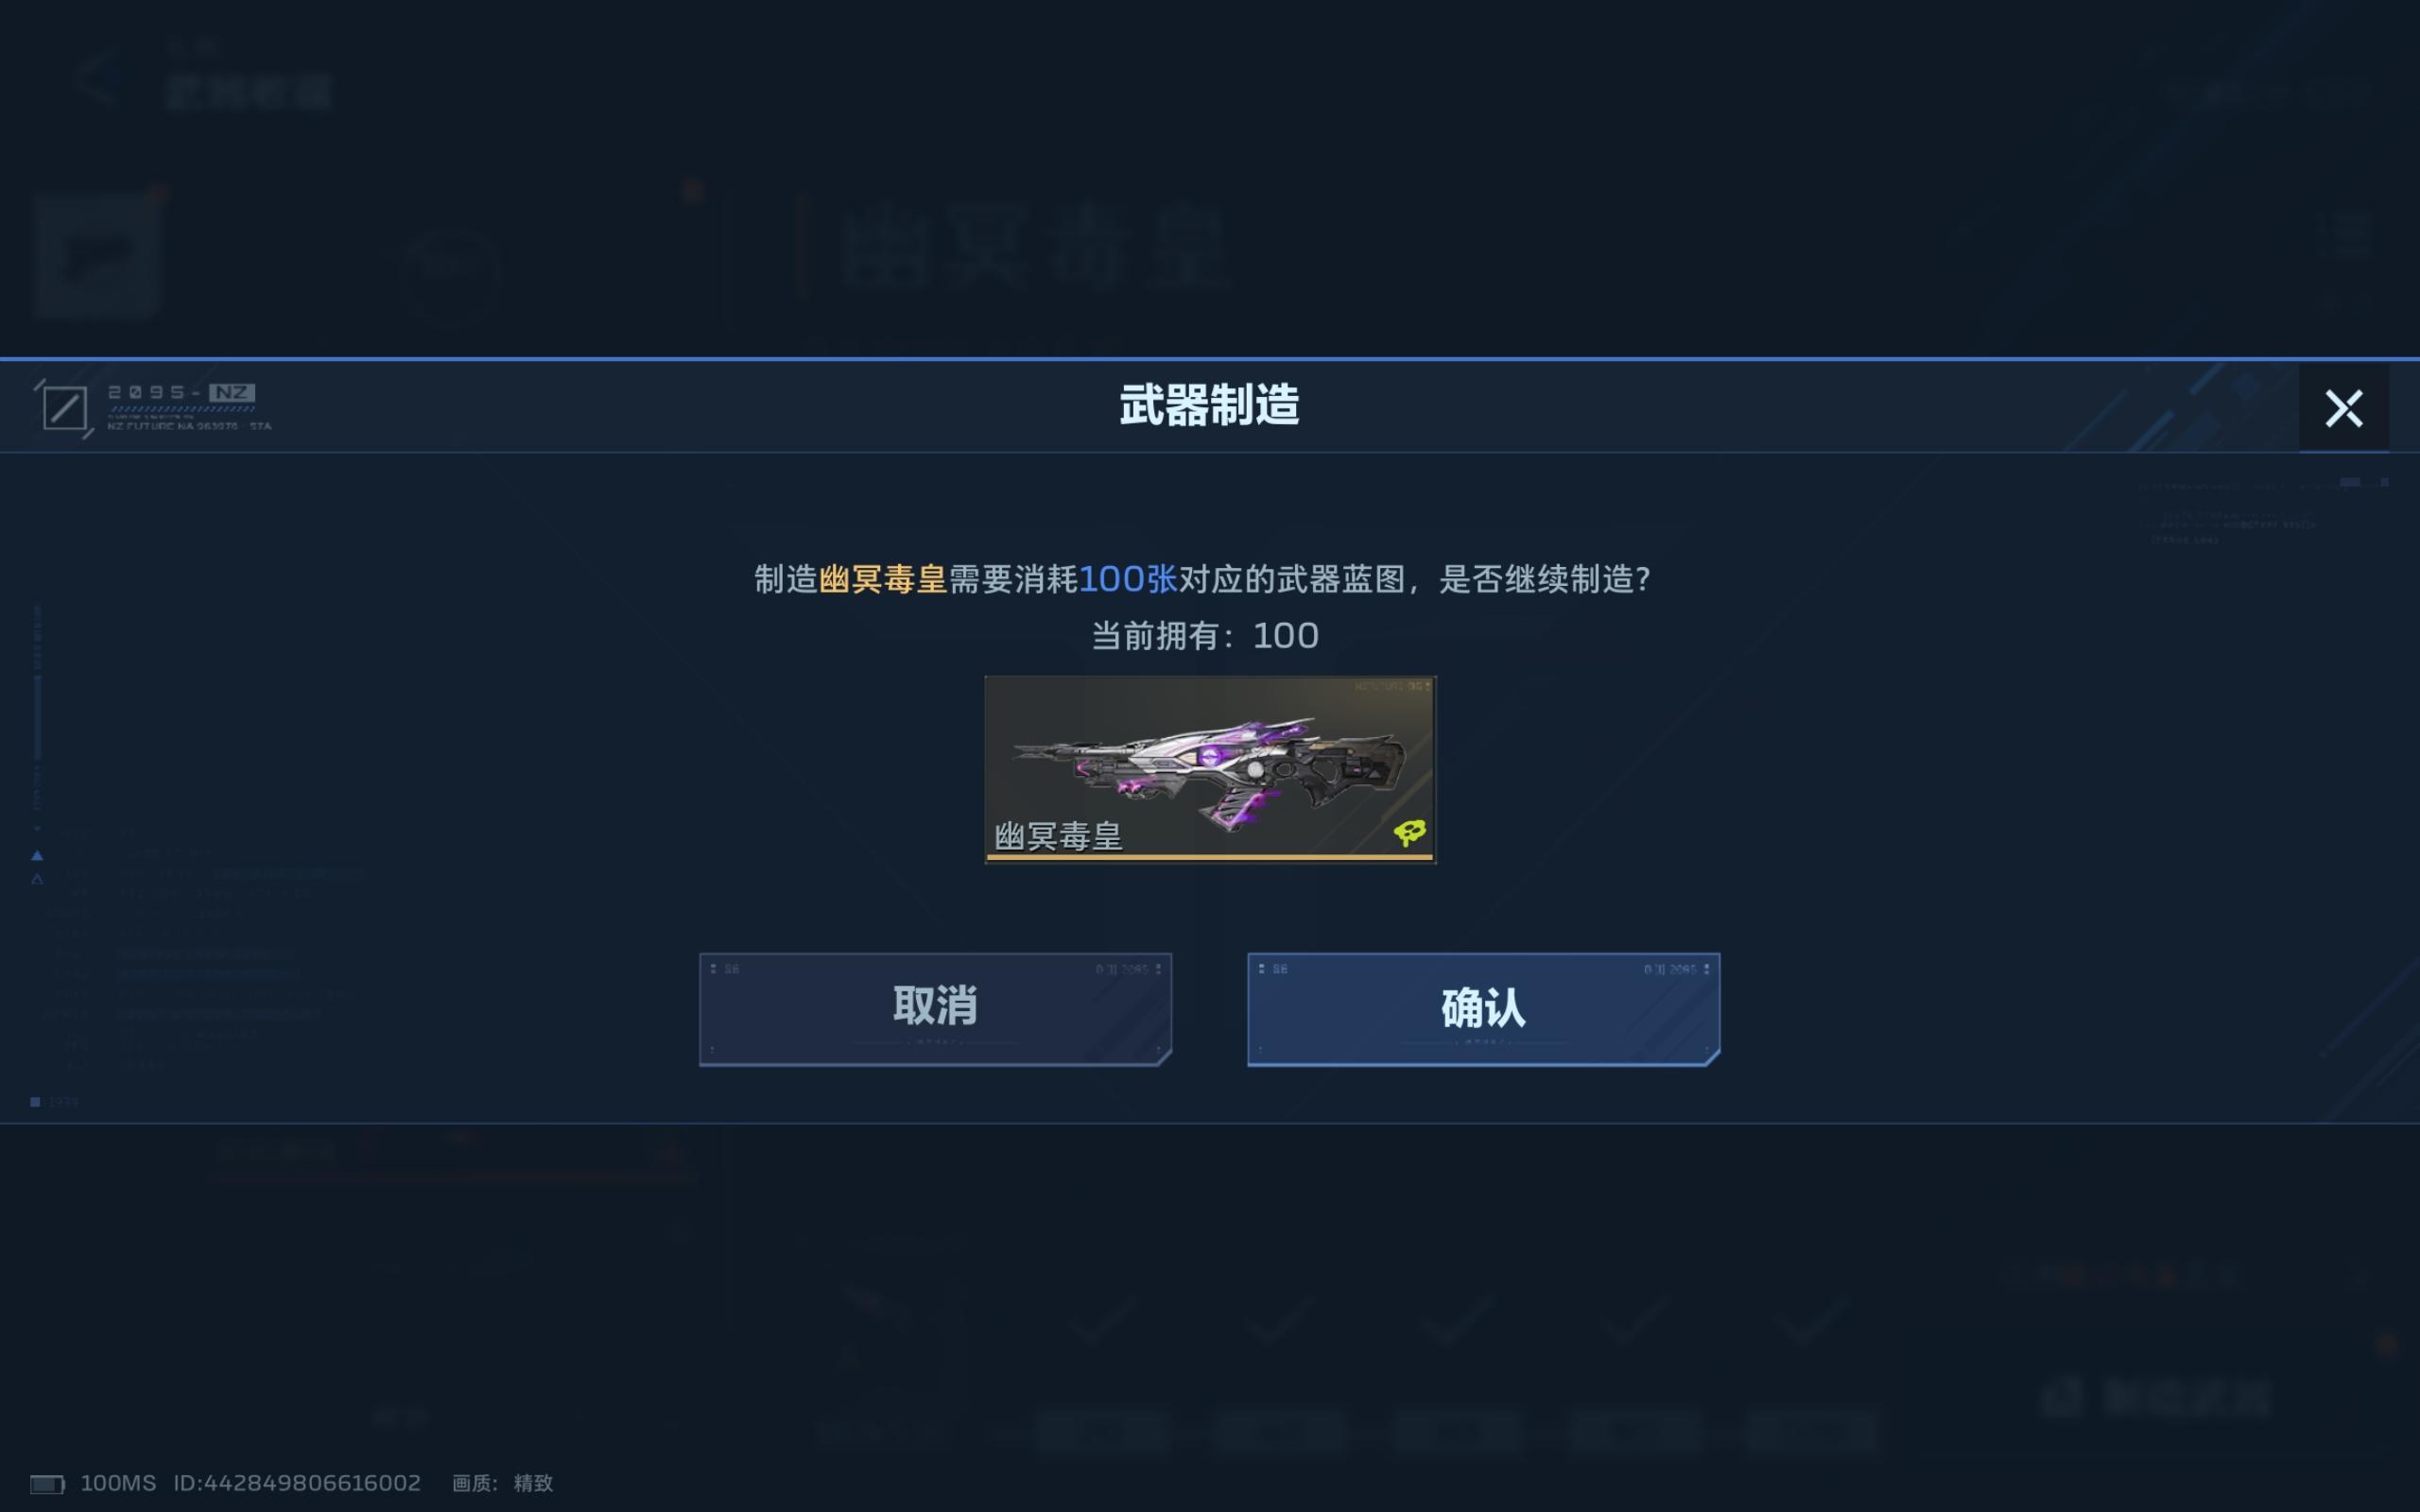This screenshot has width=2420, height=1512.
Task: Click the 取消 button
Action: pyautogui.click(x=935, y=1009)
